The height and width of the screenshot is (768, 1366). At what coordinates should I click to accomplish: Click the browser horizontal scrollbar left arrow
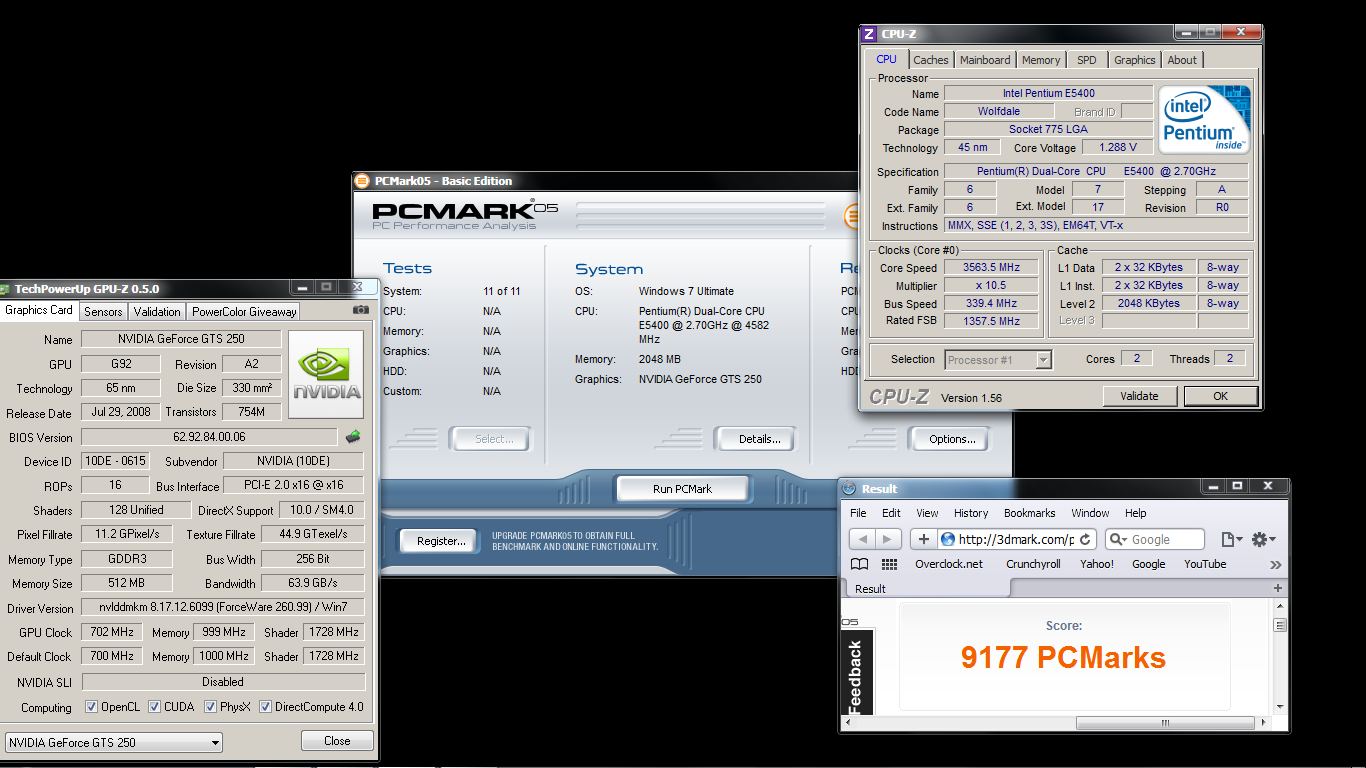[x=849, y=723]
